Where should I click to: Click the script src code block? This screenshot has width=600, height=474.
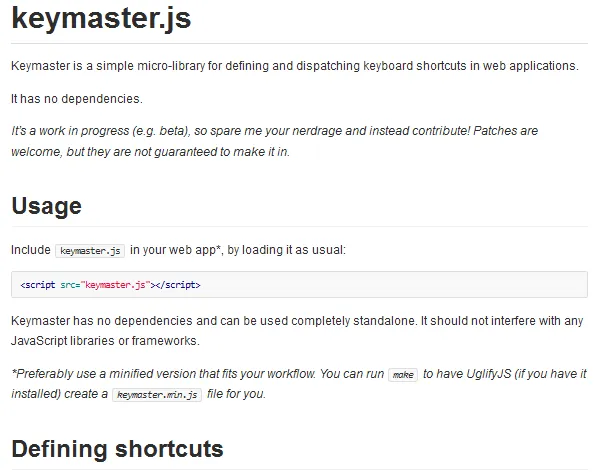click(300, 285)
